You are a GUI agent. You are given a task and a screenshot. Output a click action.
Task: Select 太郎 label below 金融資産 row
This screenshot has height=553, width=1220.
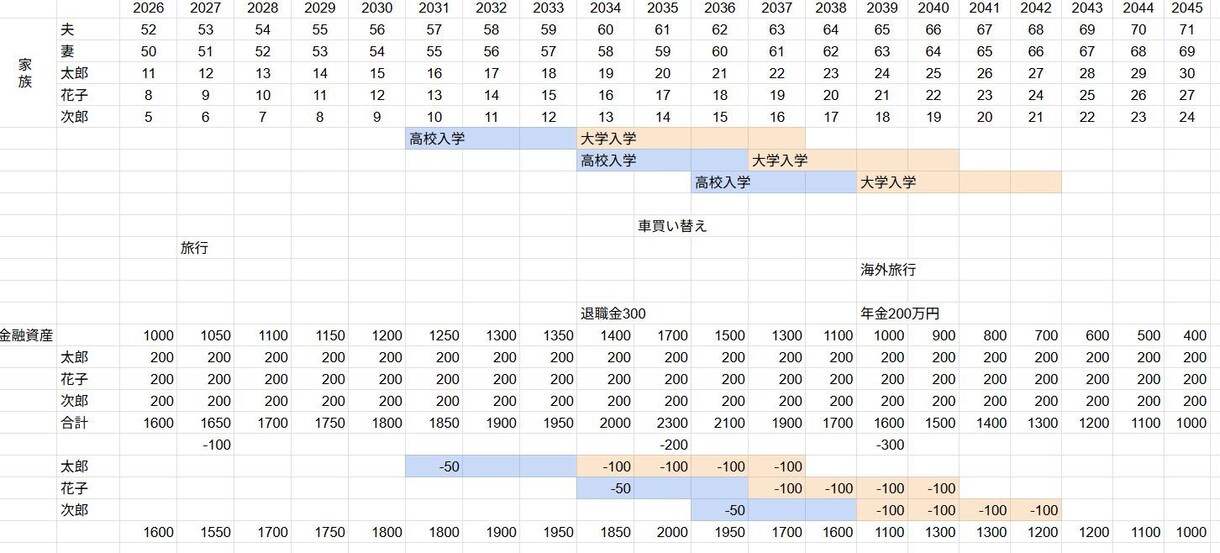coord(75,358)
